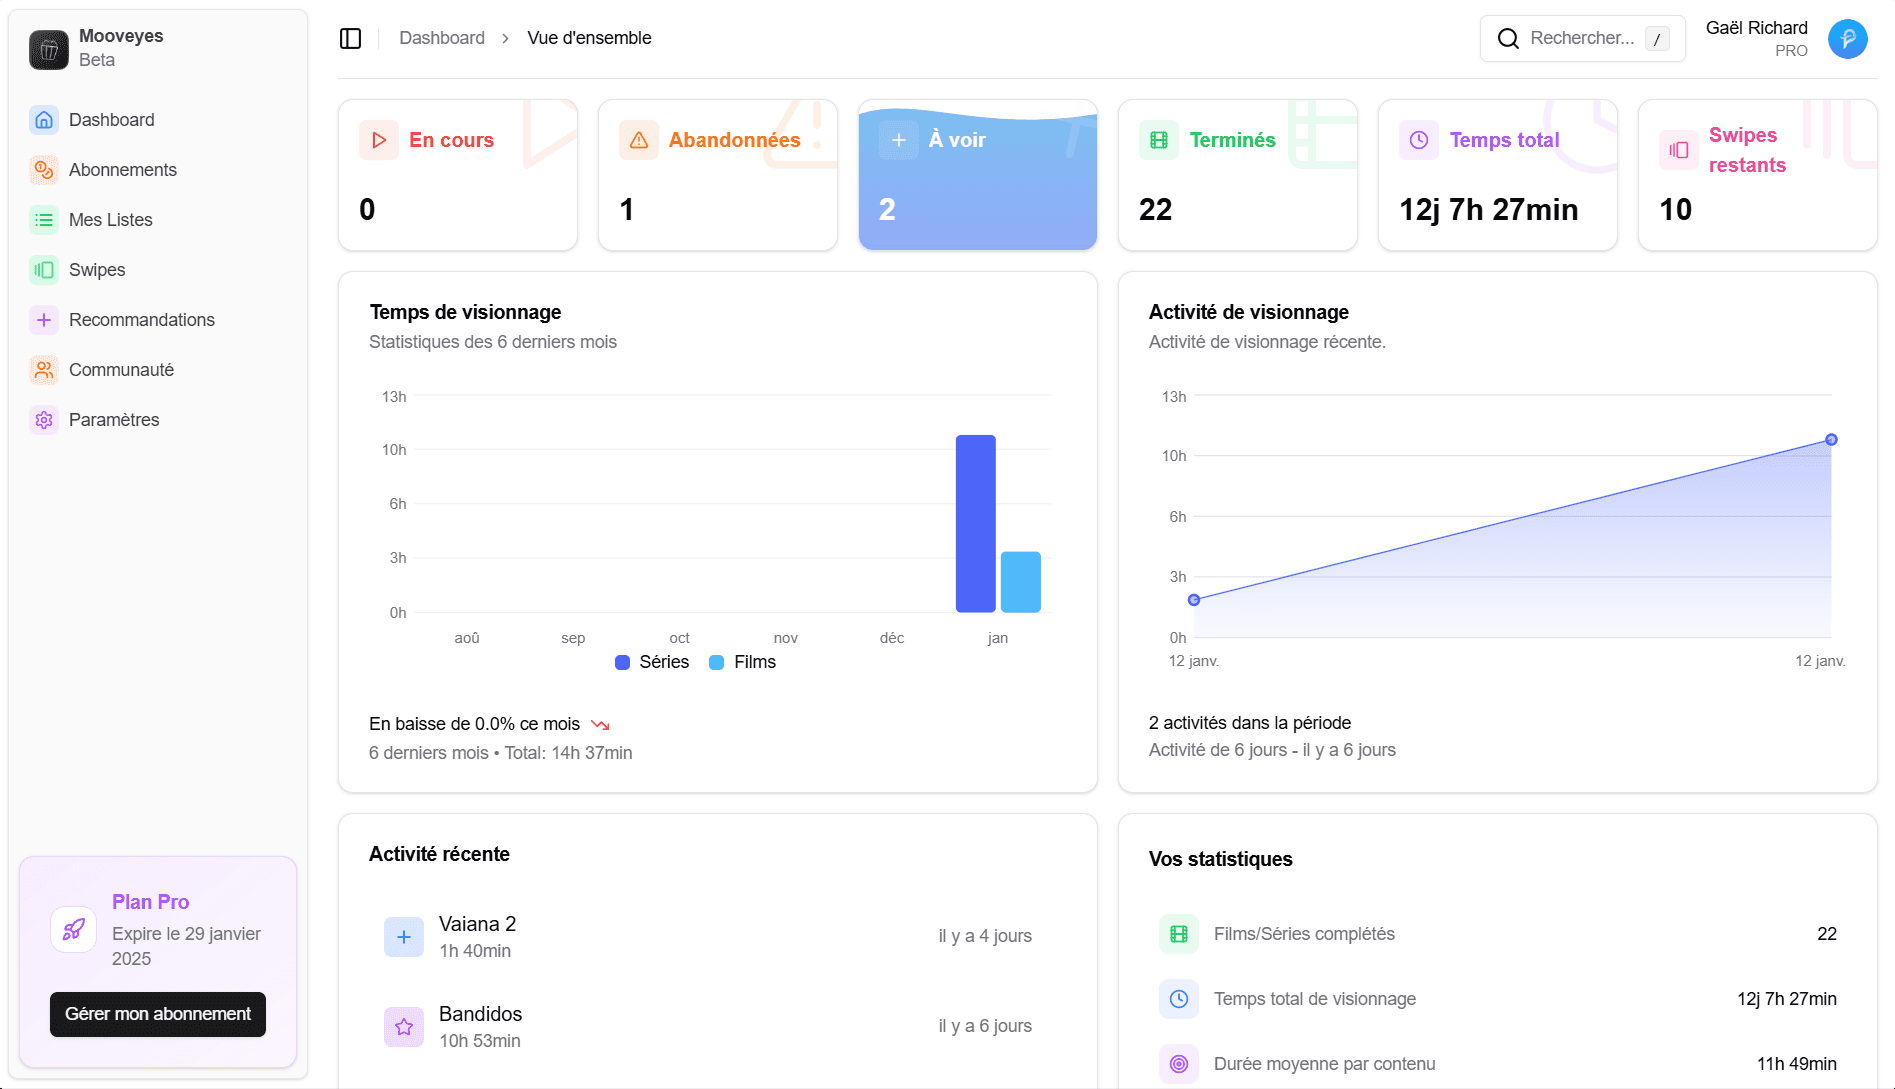This screenshot has width=1895, height=1089.
Task: Click '2 activités dans la période' text
Action: [1249, 723]
